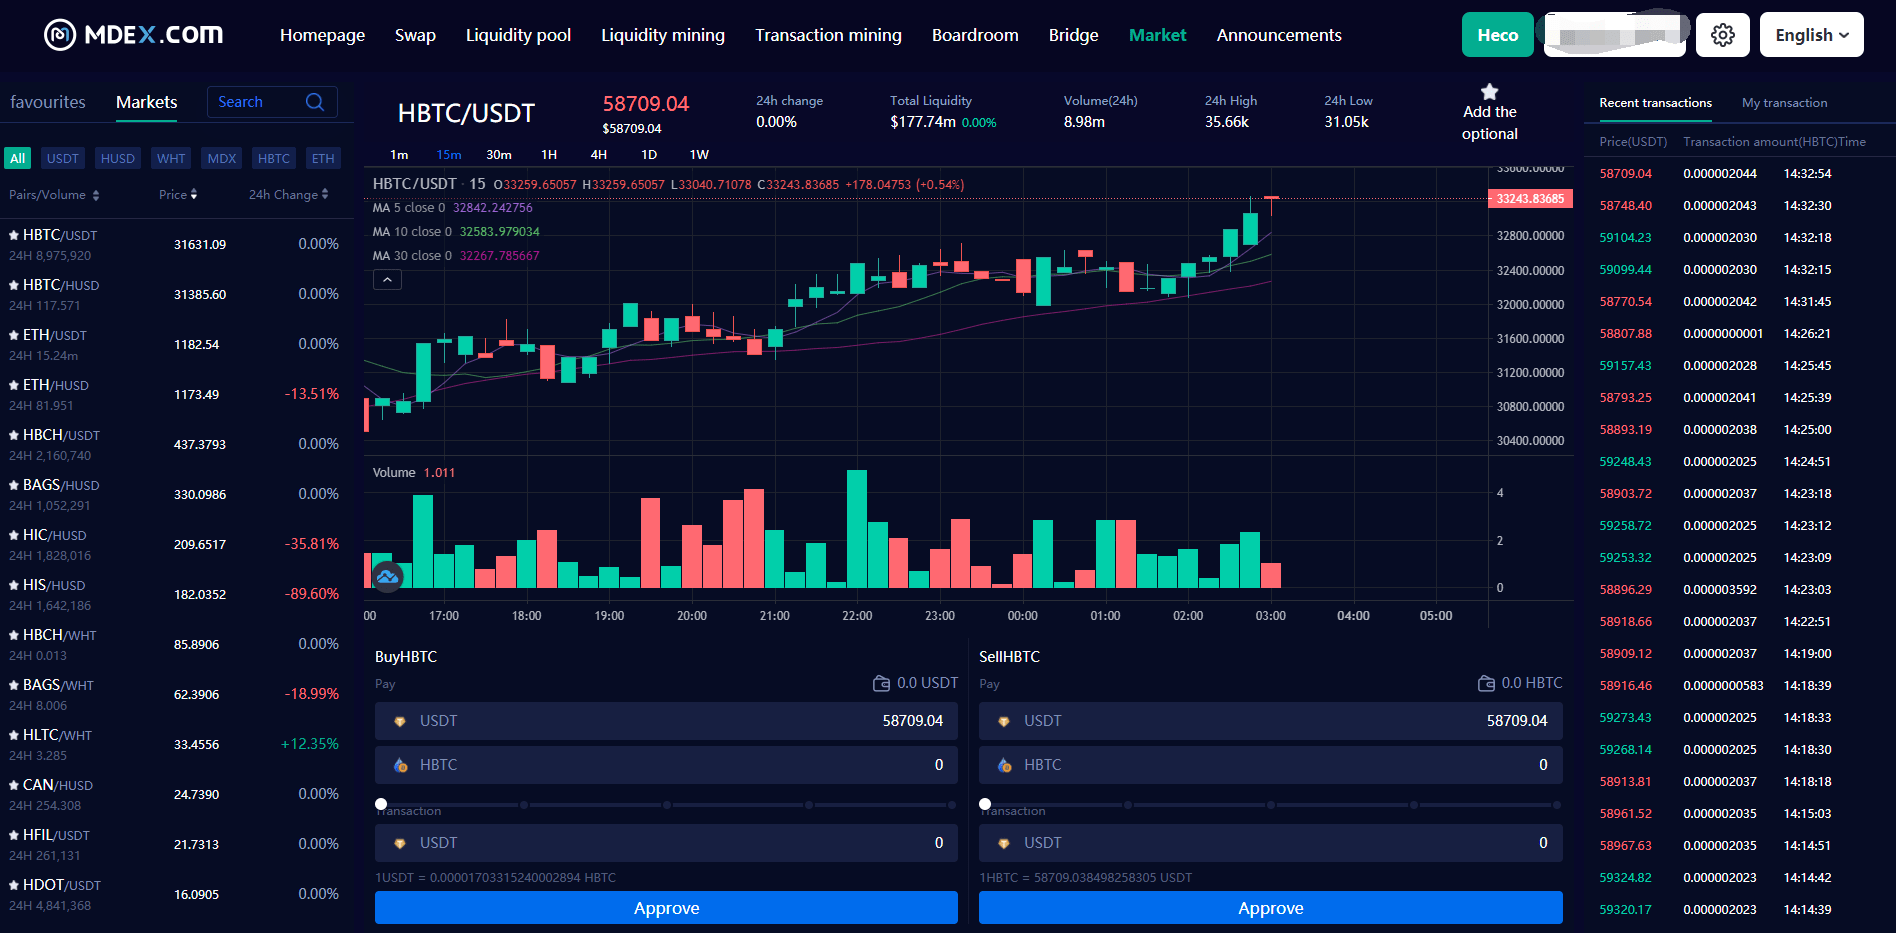
Task: Set chart interval to 30m
Action: pos(499,155)
